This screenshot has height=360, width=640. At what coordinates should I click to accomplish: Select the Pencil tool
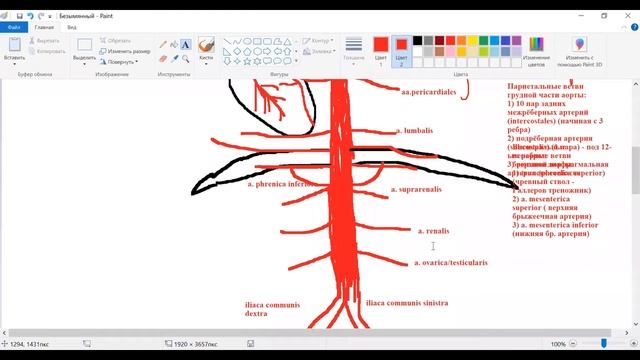point(163,44)
